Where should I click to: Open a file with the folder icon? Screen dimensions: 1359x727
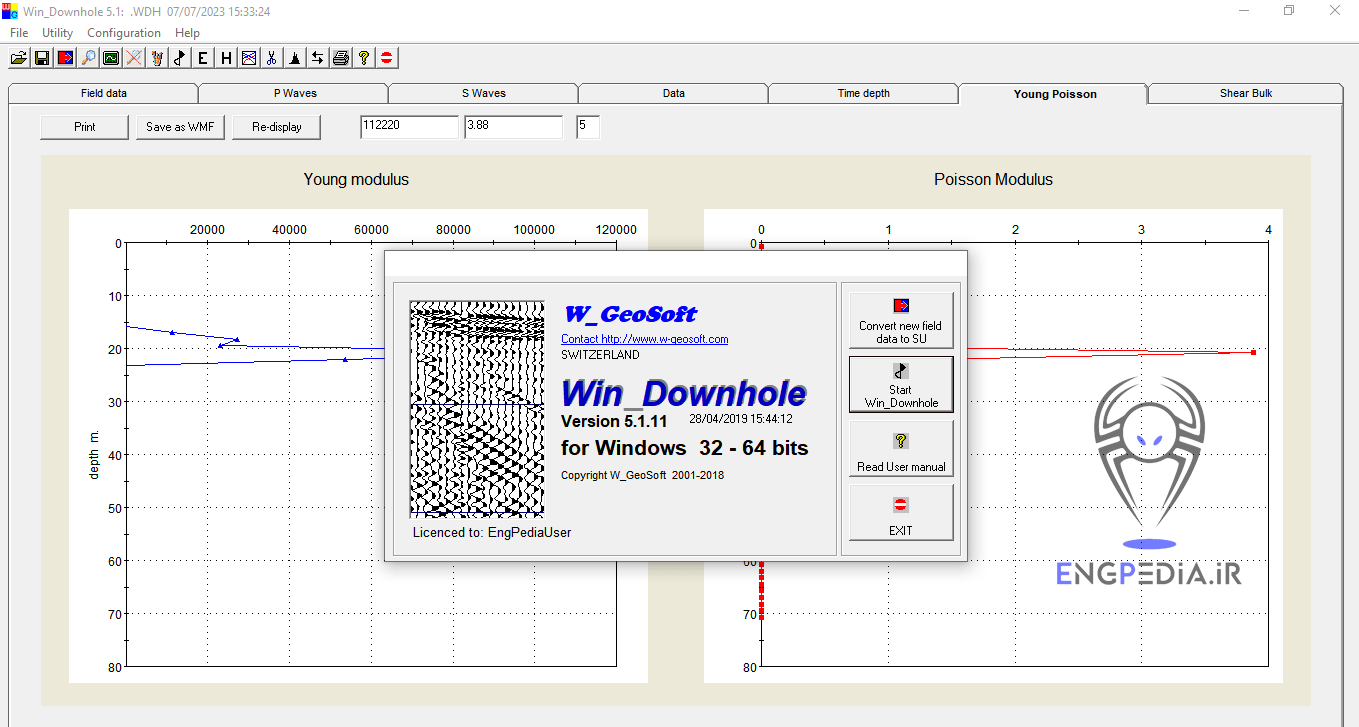tap(18, 57)
